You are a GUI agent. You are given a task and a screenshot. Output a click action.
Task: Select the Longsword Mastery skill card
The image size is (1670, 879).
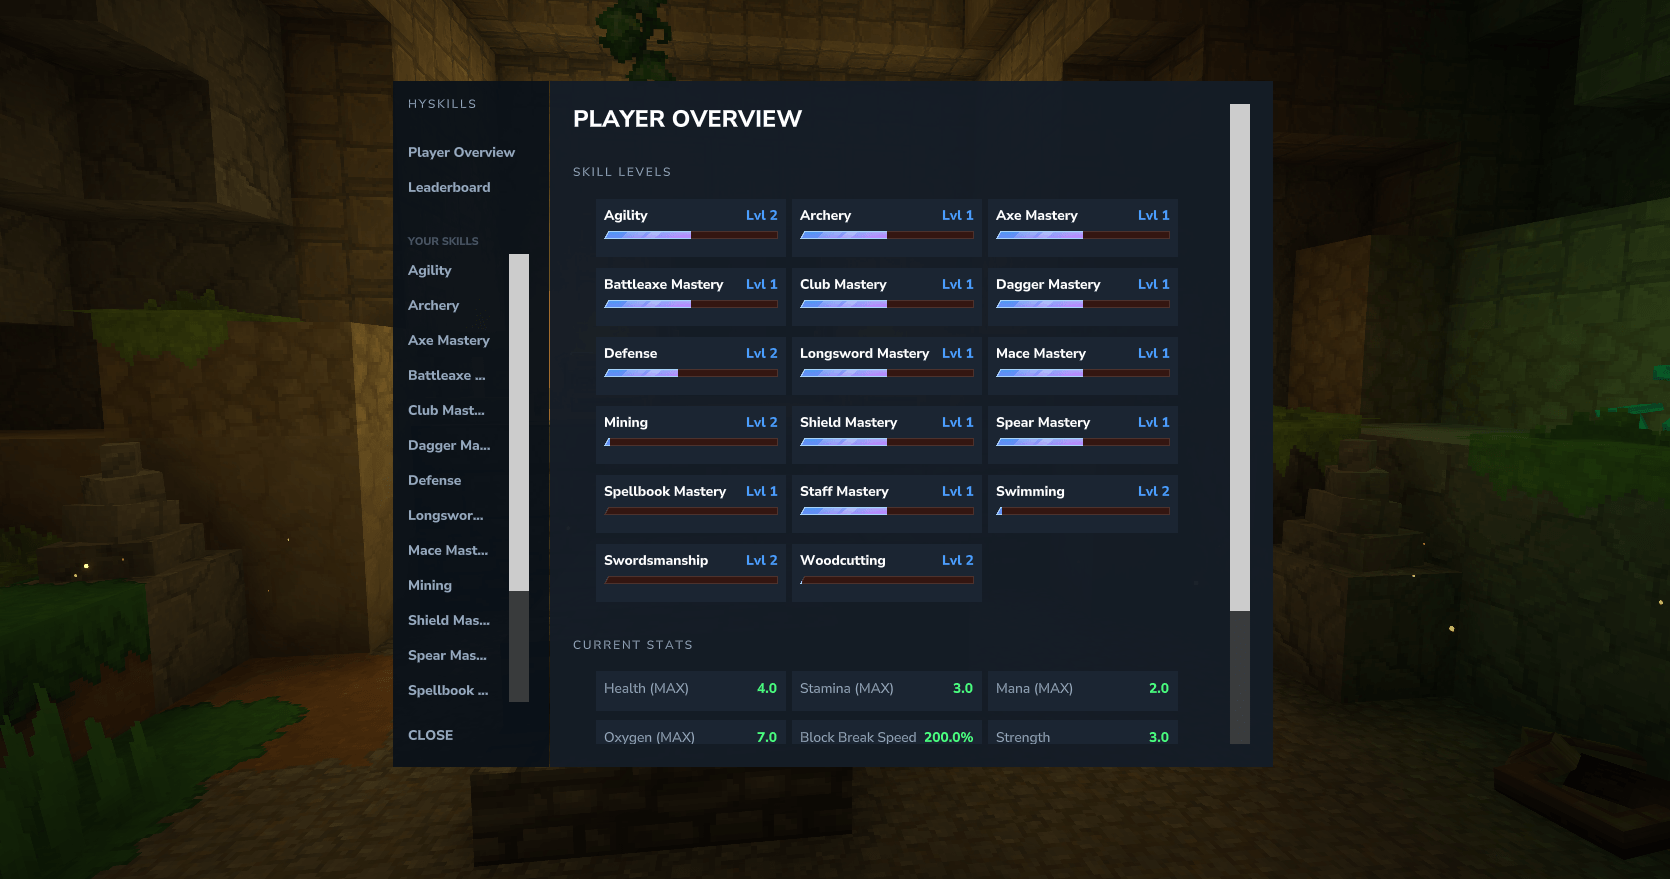[x=886, y=364]
